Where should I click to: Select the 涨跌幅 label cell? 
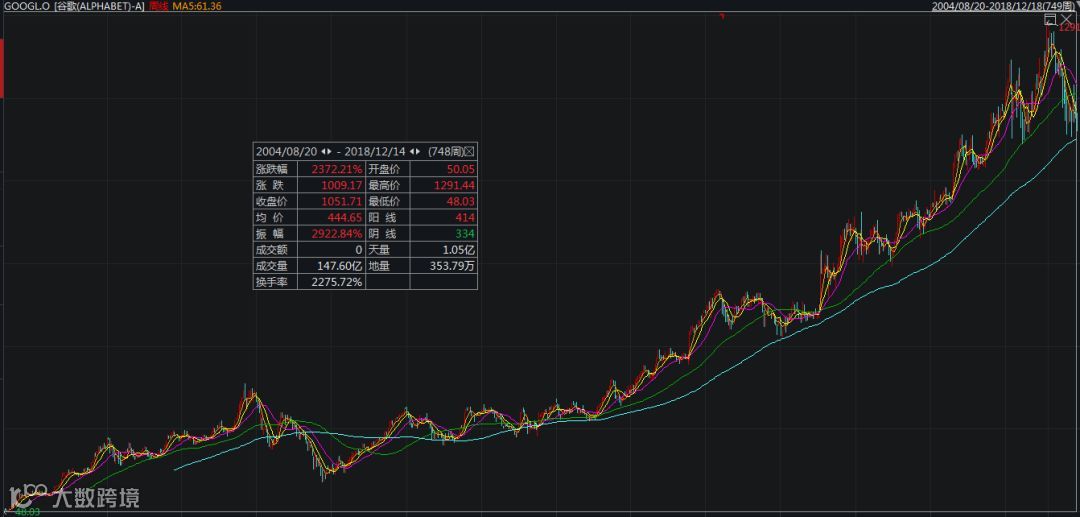276,169
